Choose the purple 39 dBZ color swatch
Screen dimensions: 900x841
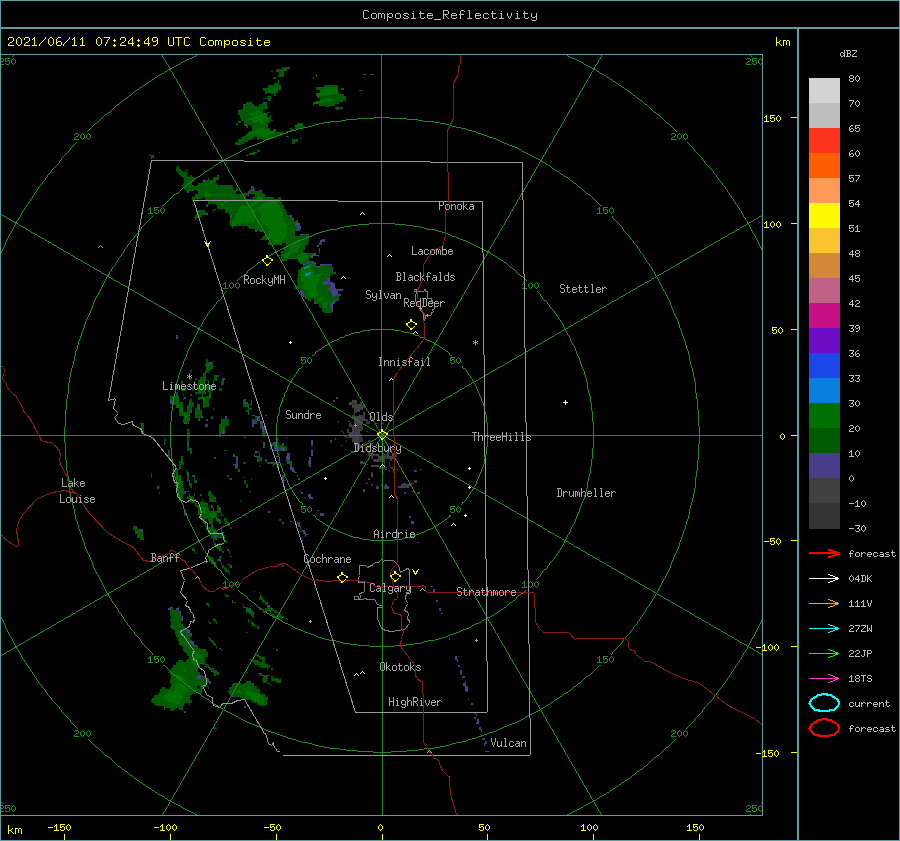click(x=824, y=340)
